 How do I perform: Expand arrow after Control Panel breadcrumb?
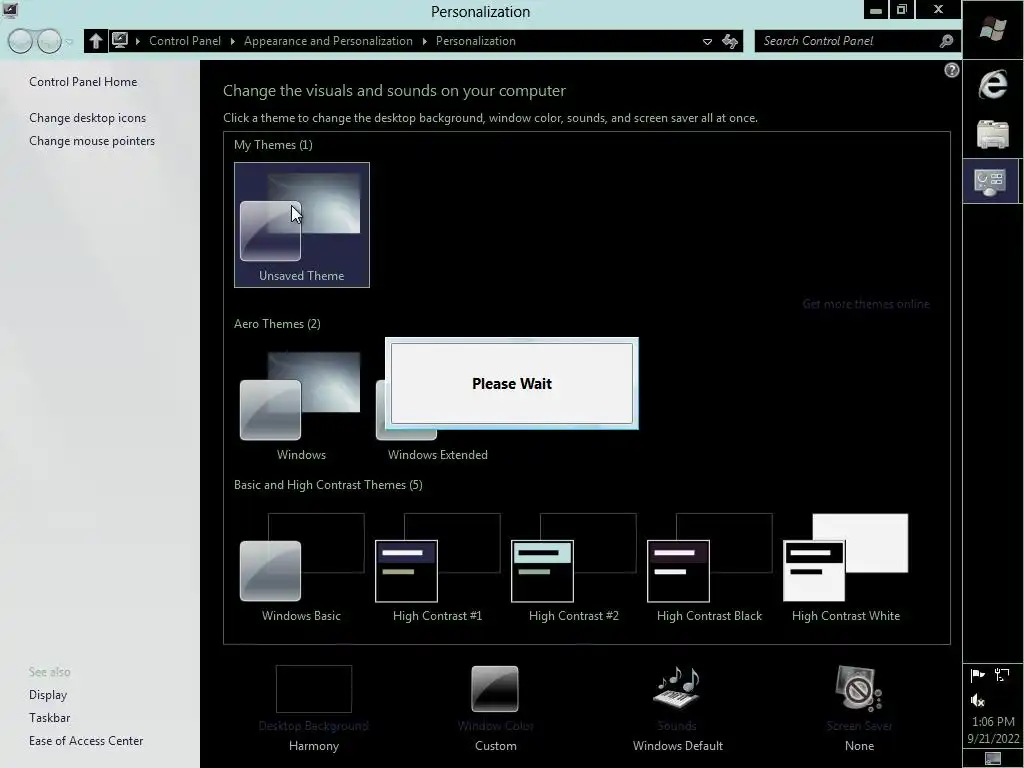click(232, 41)
